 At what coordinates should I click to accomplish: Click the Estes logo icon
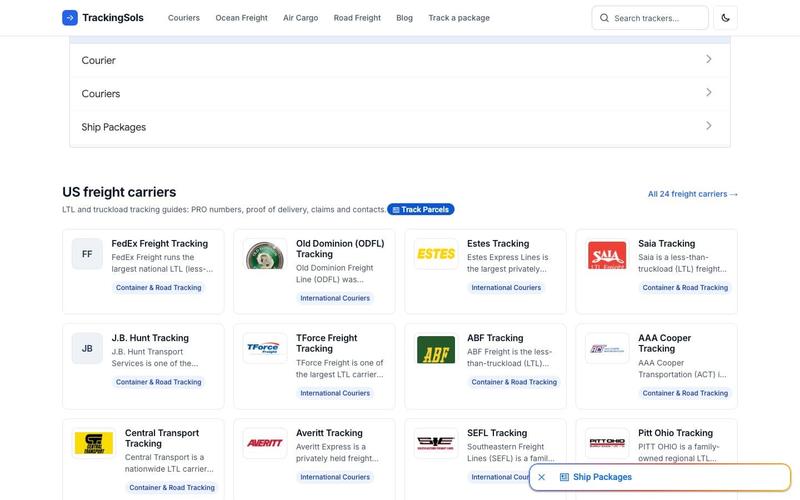pos(436,254)
